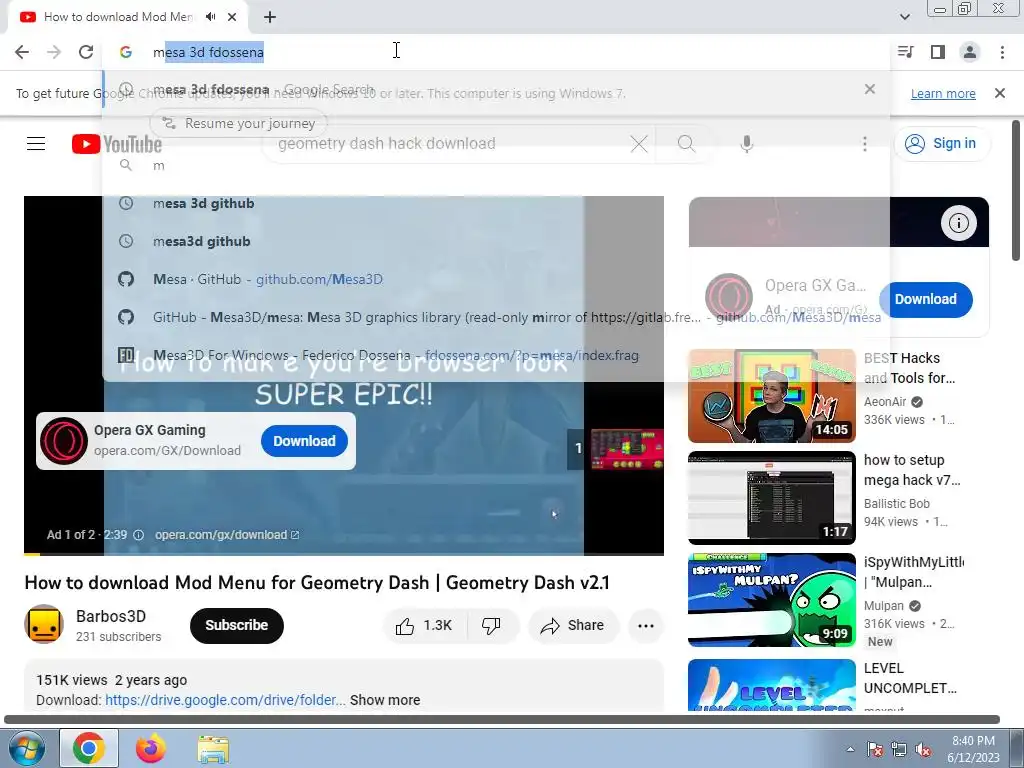Click the address bar text

pos(208,52)
